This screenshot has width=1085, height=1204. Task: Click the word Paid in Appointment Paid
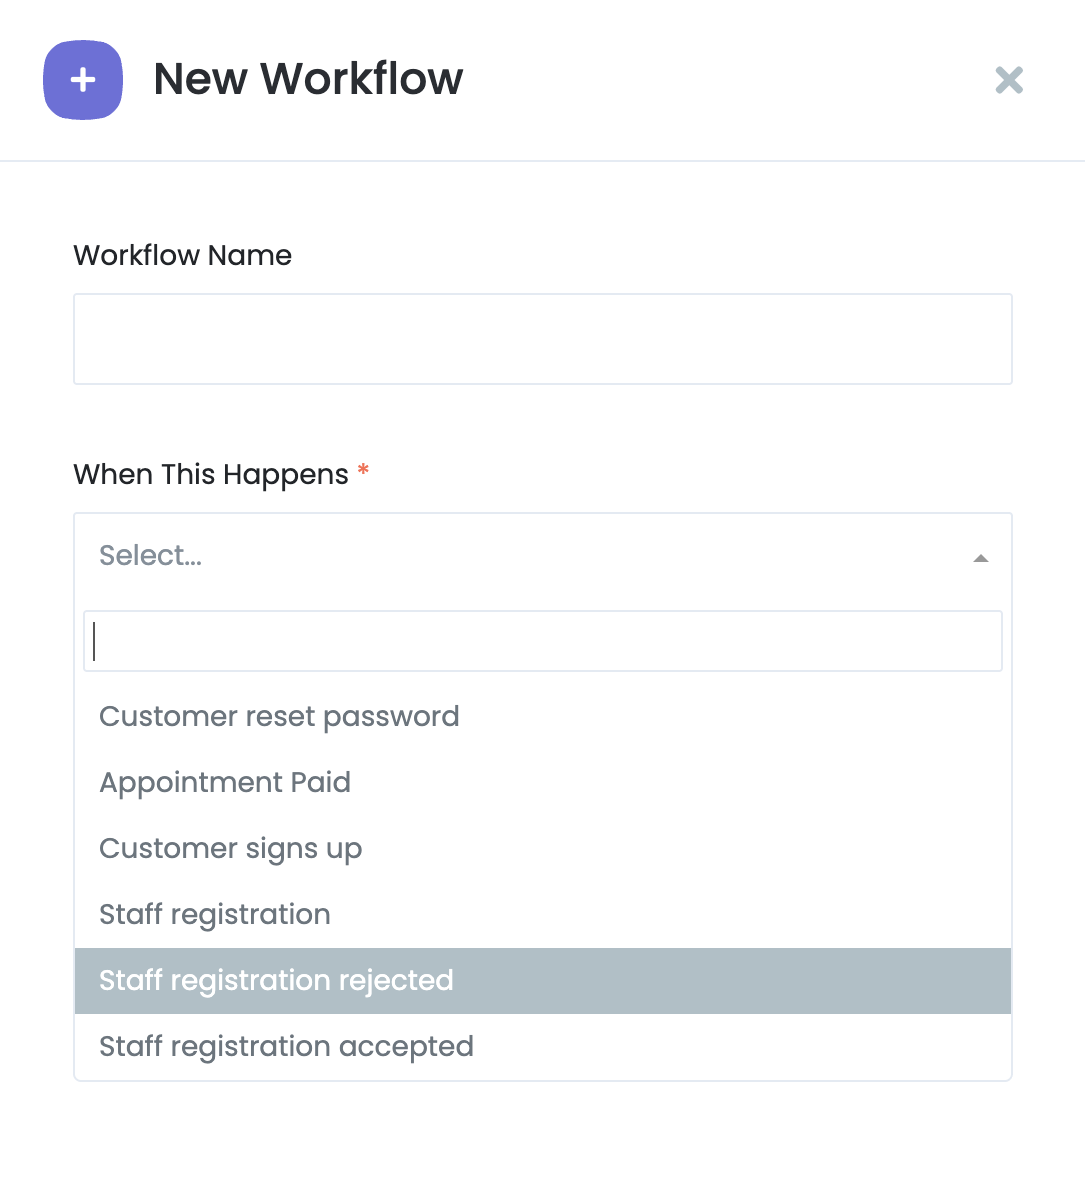[x=320, y=783]
